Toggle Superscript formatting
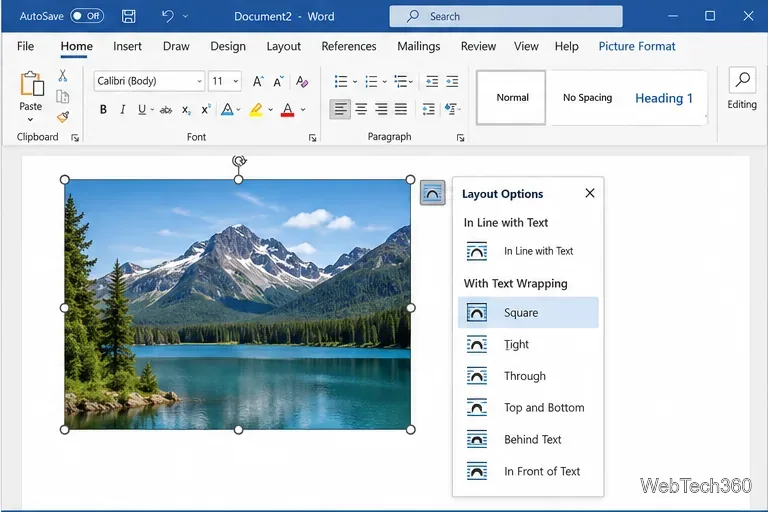The image size is (768, 512). [x=206, y=109]
